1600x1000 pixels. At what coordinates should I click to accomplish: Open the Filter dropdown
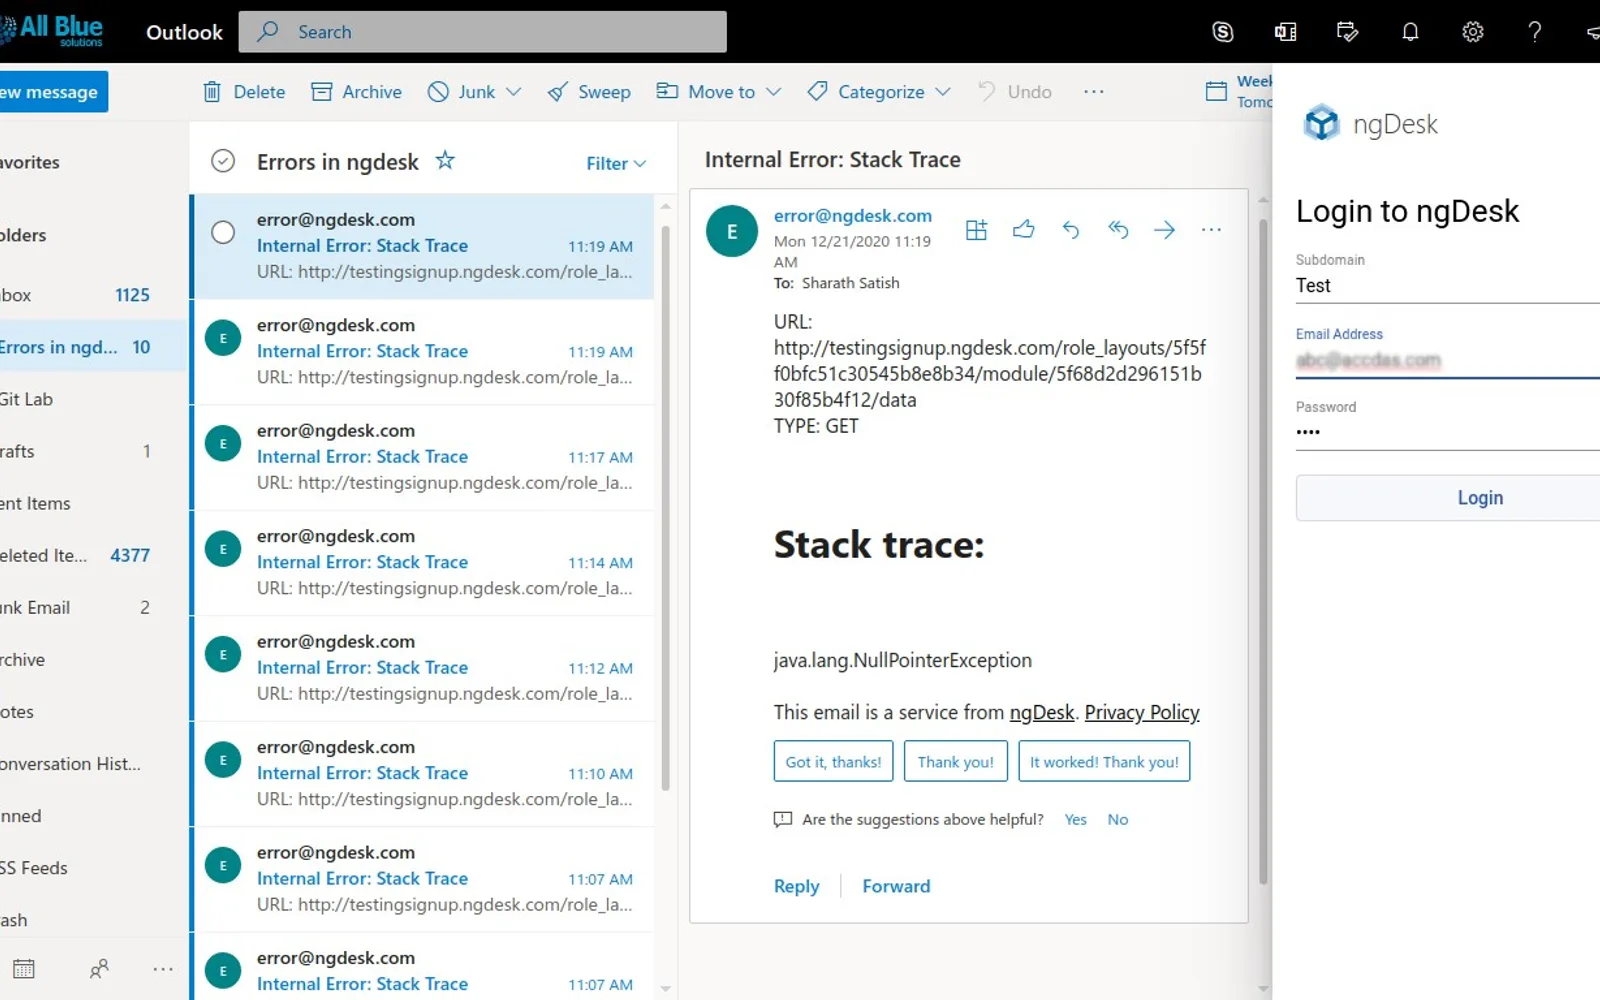coord(616,163)
